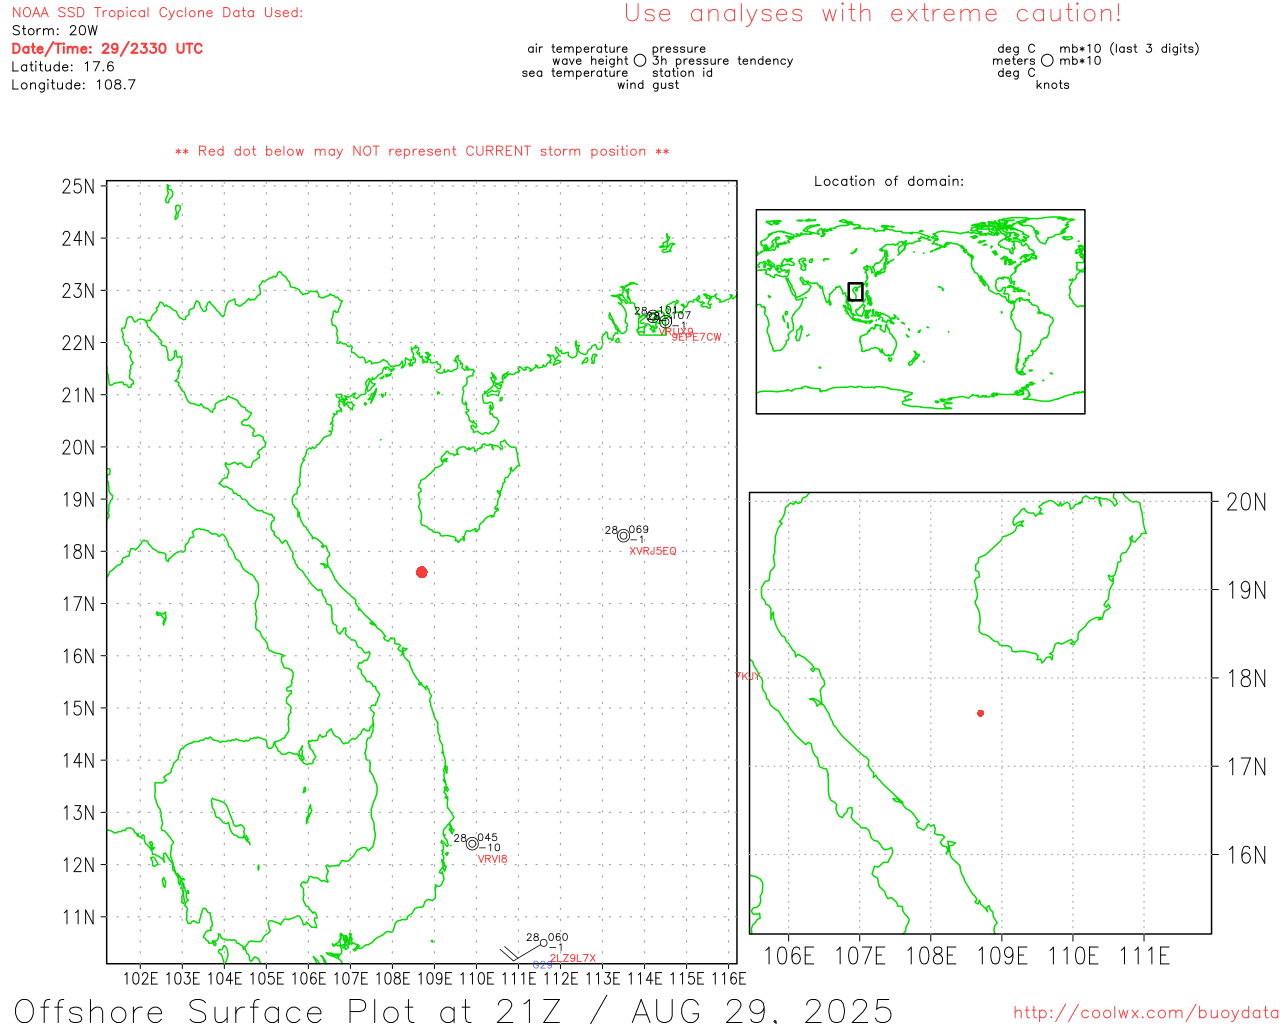Click station circle marker above 2LZ9L7X

pos(544,943)
